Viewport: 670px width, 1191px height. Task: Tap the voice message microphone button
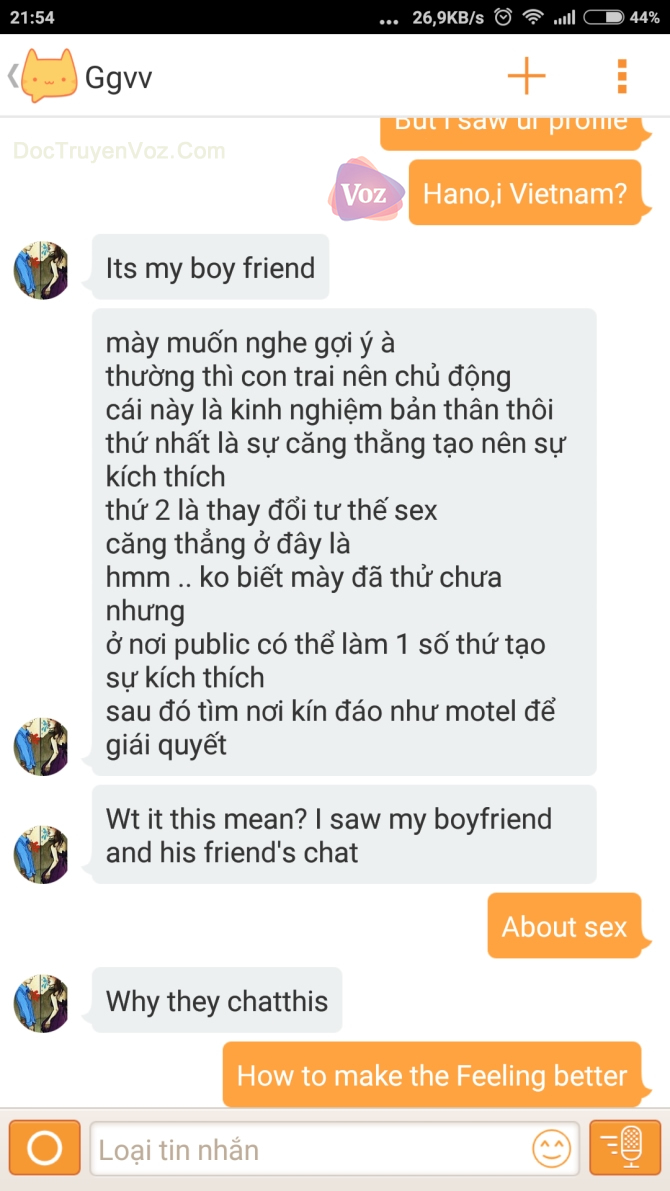pos(625,1148)
